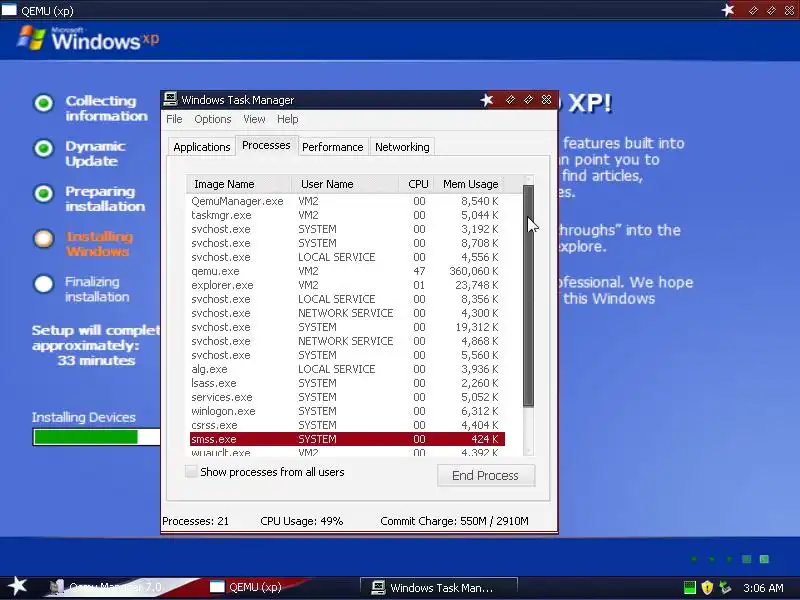This screenshot has width=800, height=600.
Task: Select the services.exe process
Action: [x=347, y=397]
